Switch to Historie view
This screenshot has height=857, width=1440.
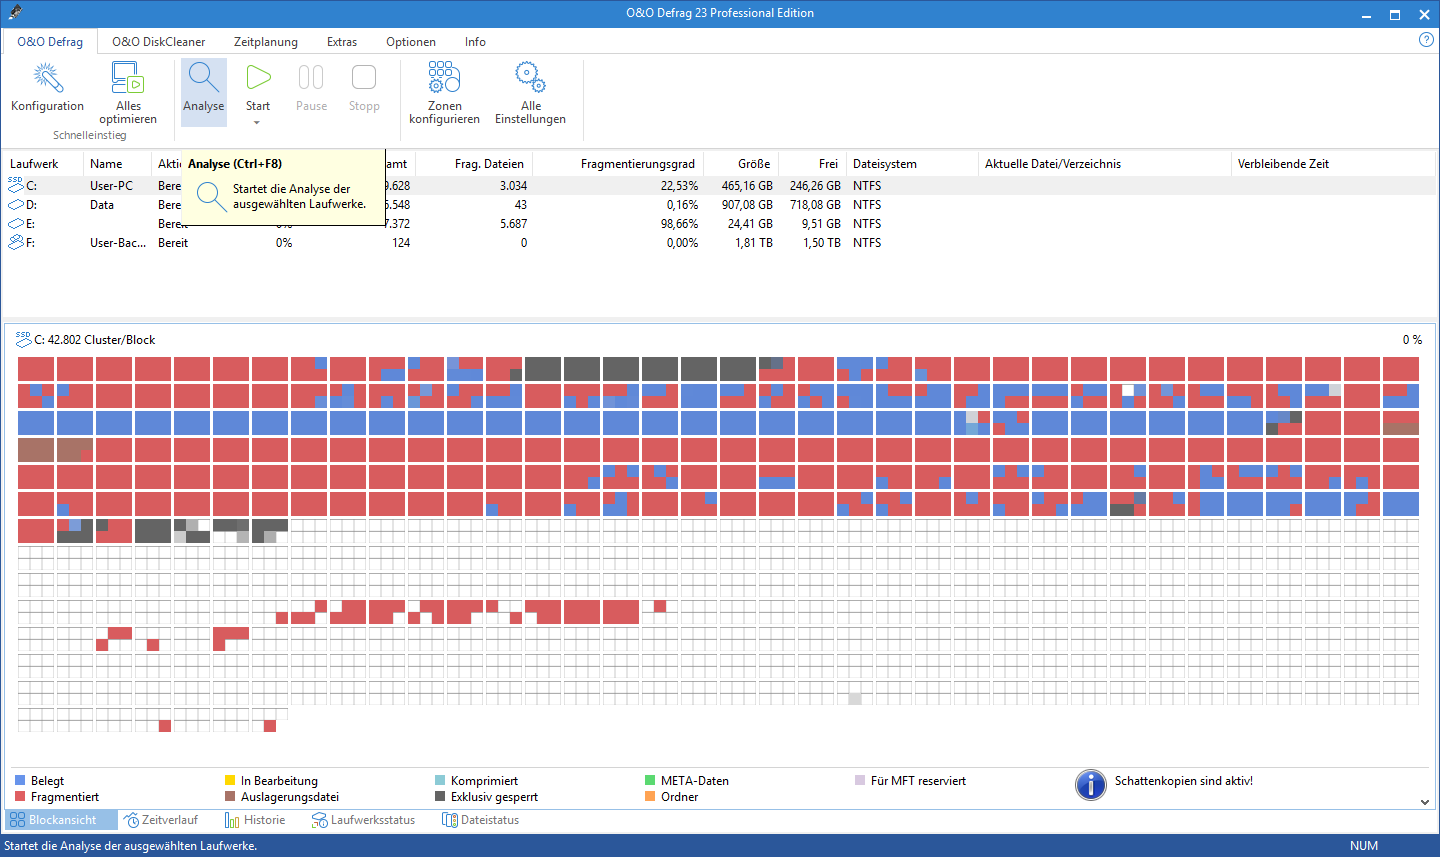255,820
